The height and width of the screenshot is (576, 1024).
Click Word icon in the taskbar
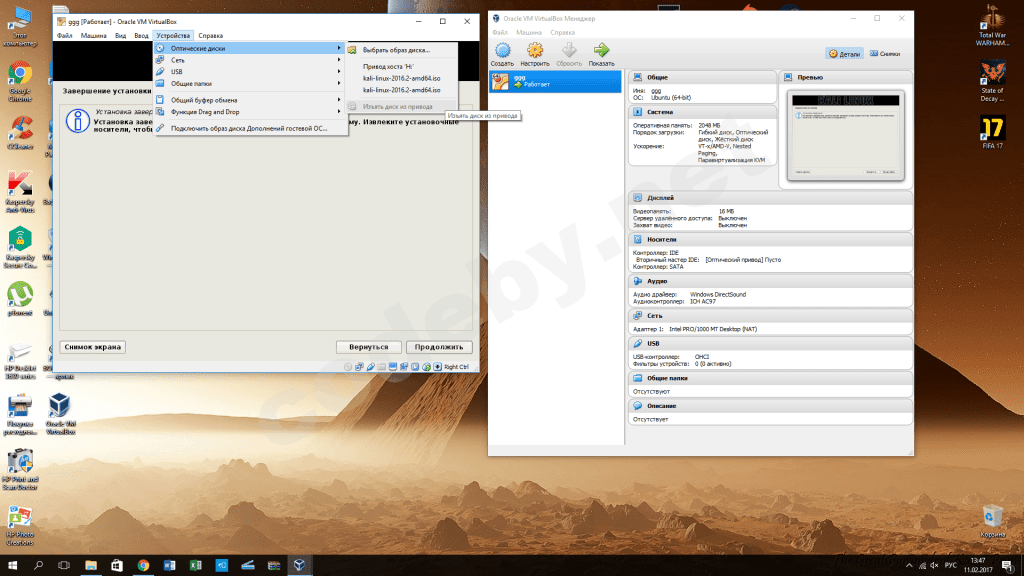[x=169, y=565]
